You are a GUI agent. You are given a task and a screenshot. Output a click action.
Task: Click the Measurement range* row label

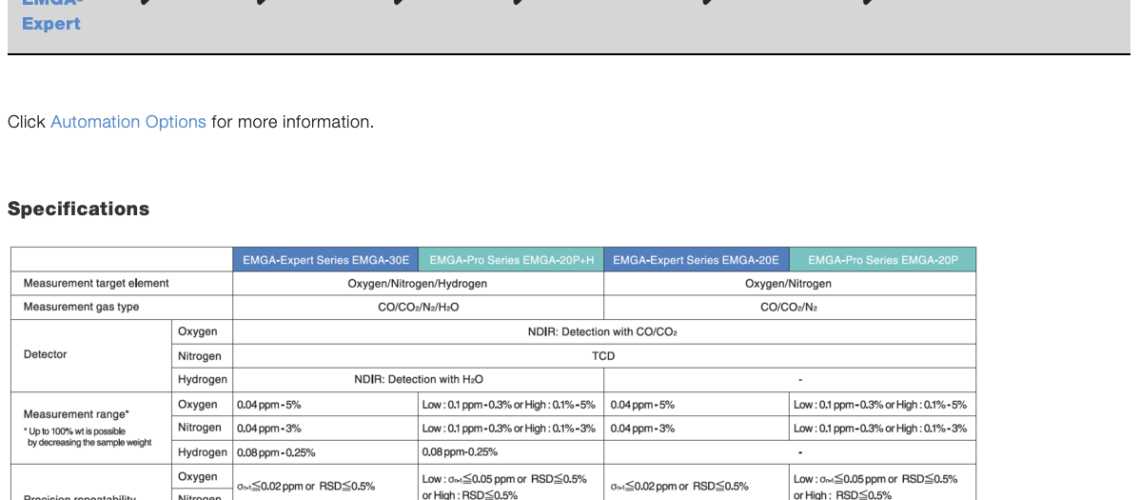coord(76,414)
